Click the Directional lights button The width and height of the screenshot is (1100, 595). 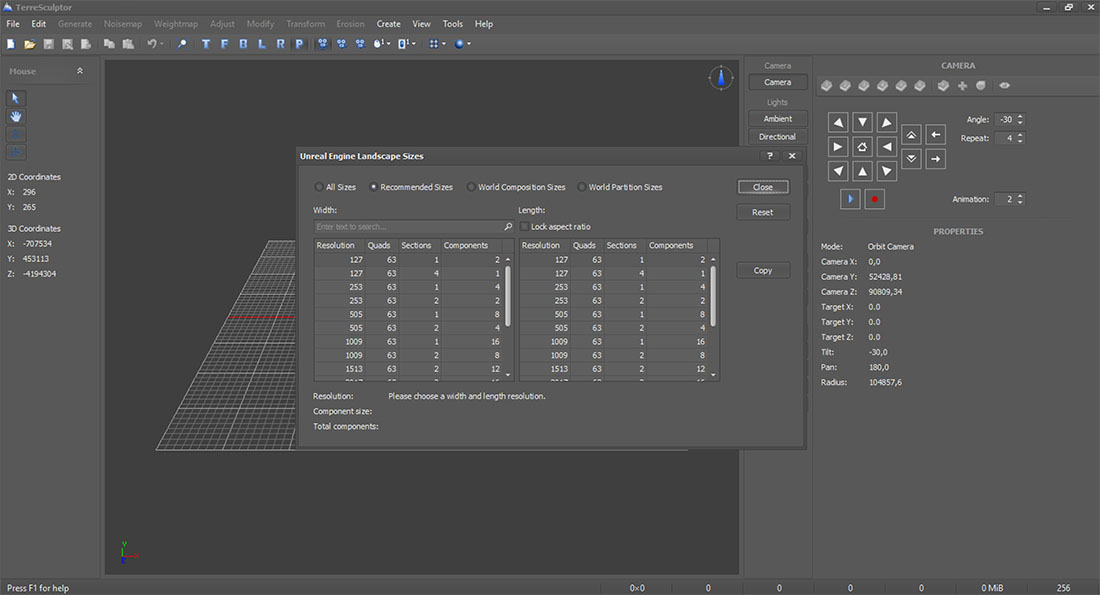tap(777, 137)
